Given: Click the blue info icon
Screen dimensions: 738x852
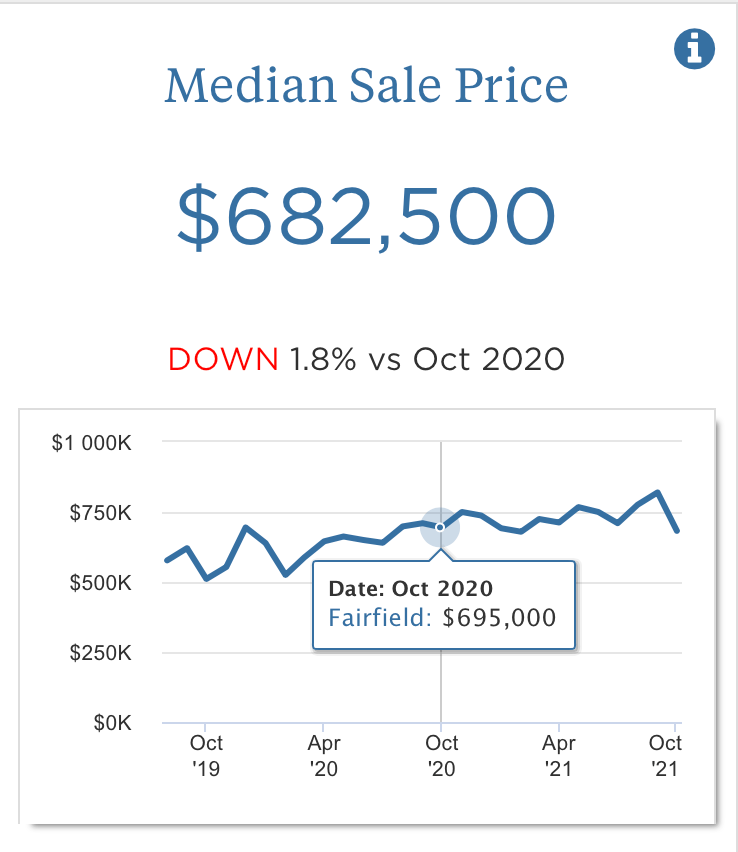Looking at the screenshot, I should point(694,49).
